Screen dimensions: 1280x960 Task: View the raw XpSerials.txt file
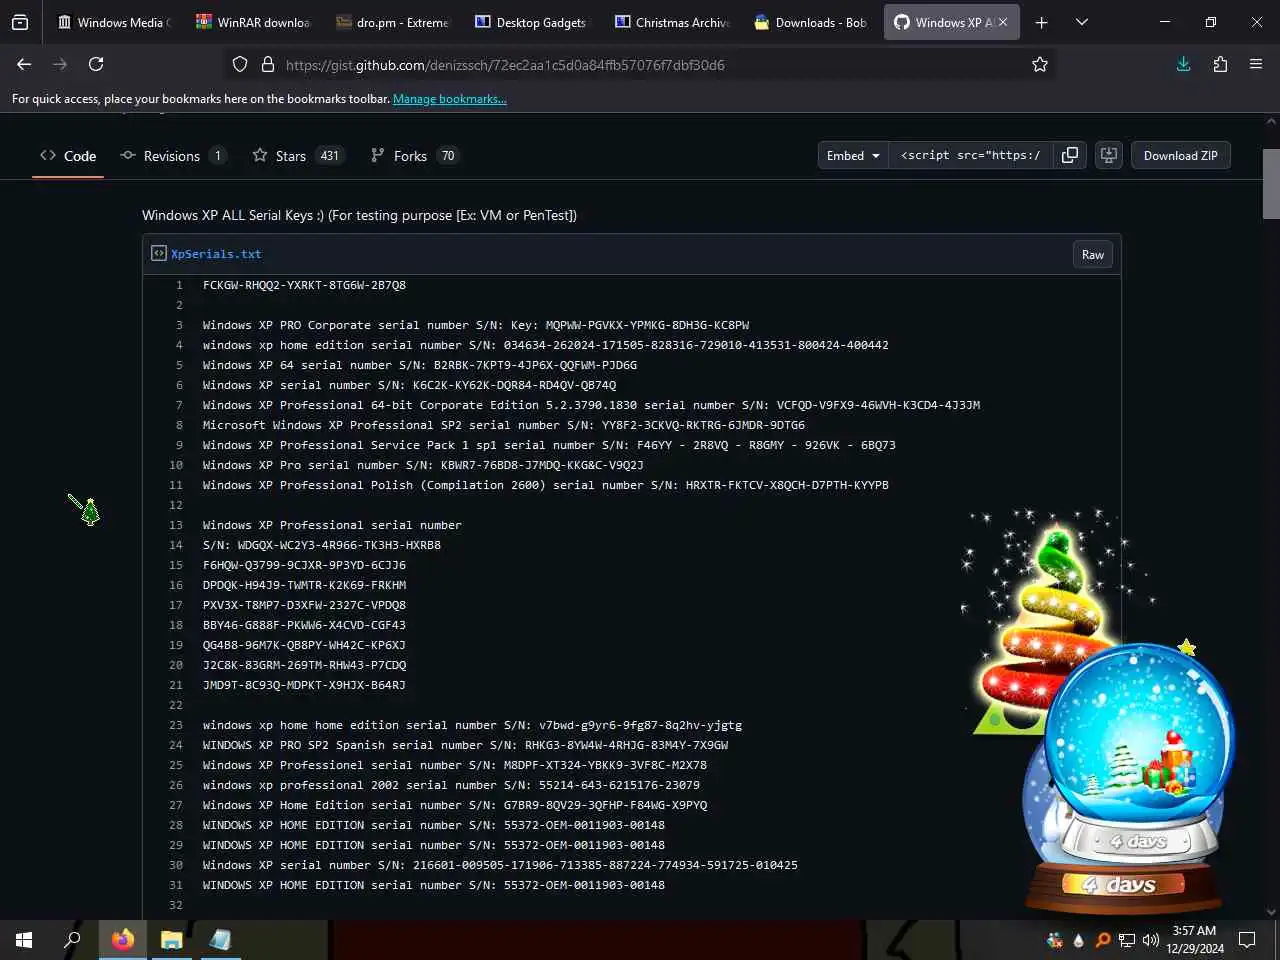[x=1093, y=255]
